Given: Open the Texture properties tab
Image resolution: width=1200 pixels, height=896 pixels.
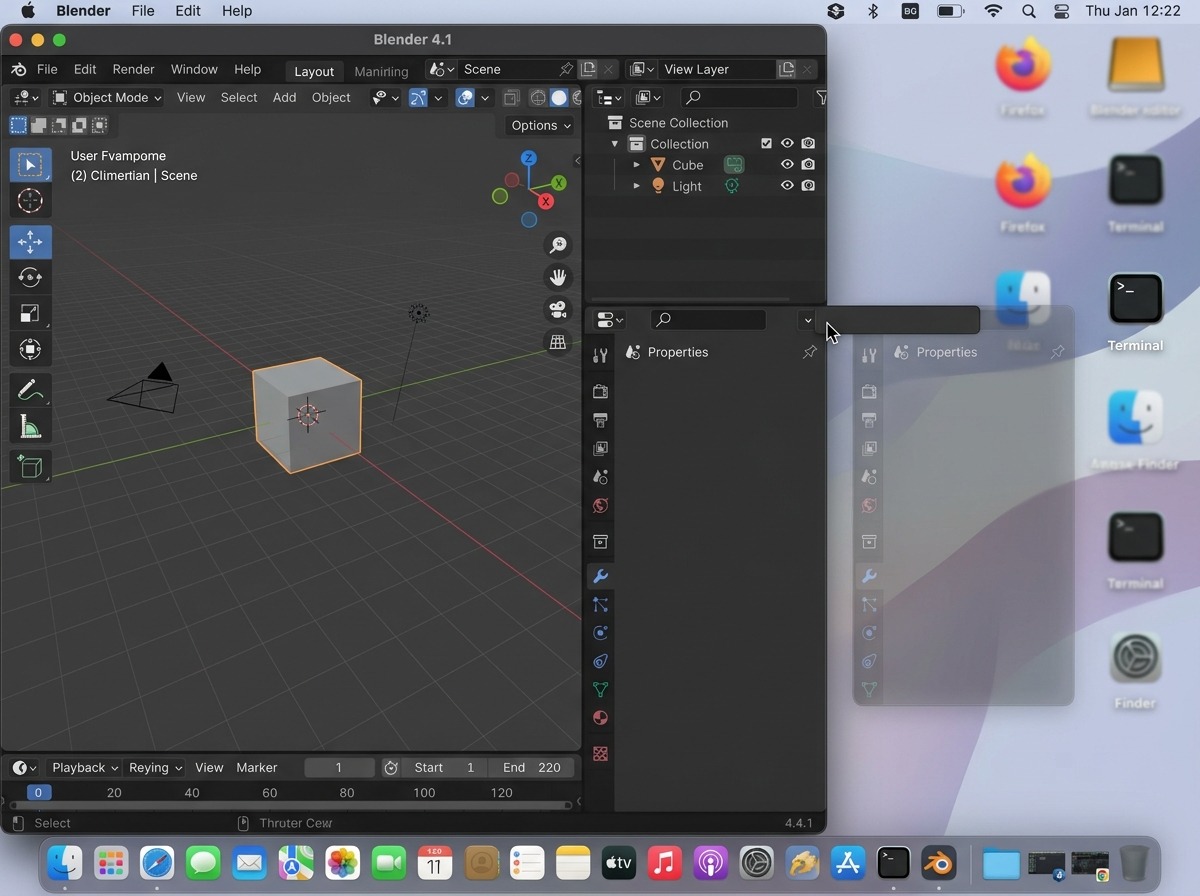Looking at the screenshot, I should [x=600, y=754].
